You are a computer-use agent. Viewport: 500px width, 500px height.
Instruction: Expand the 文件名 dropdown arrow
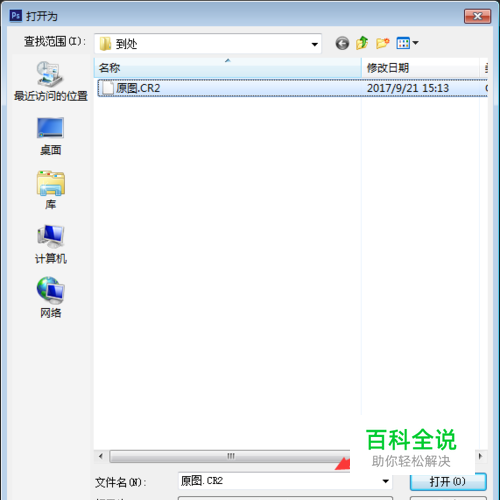tap(385, 481)
